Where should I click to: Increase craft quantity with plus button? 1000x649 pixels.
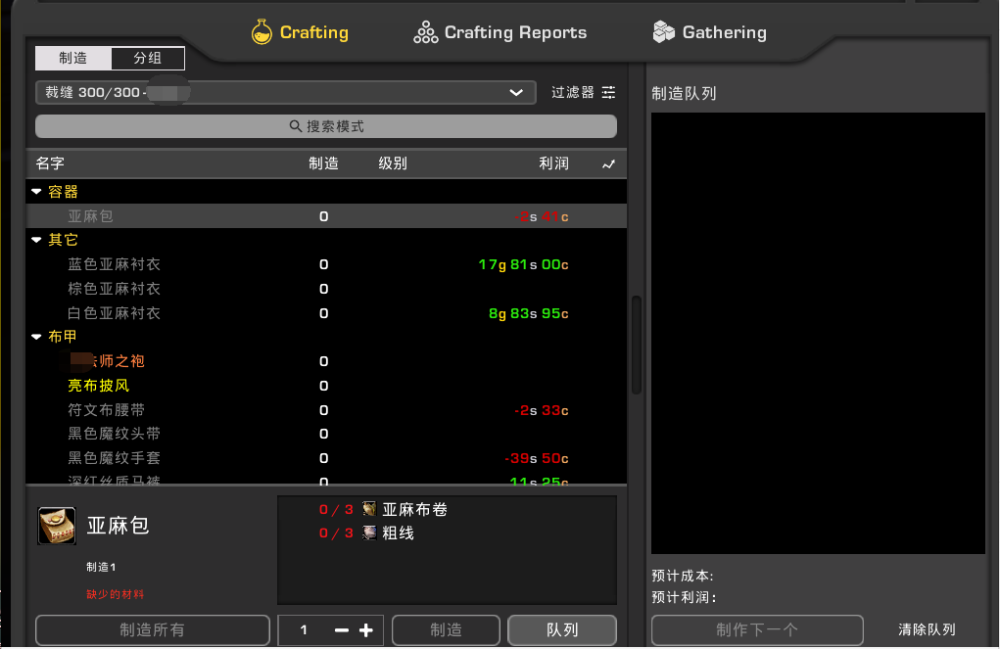[x=366, y=631]
